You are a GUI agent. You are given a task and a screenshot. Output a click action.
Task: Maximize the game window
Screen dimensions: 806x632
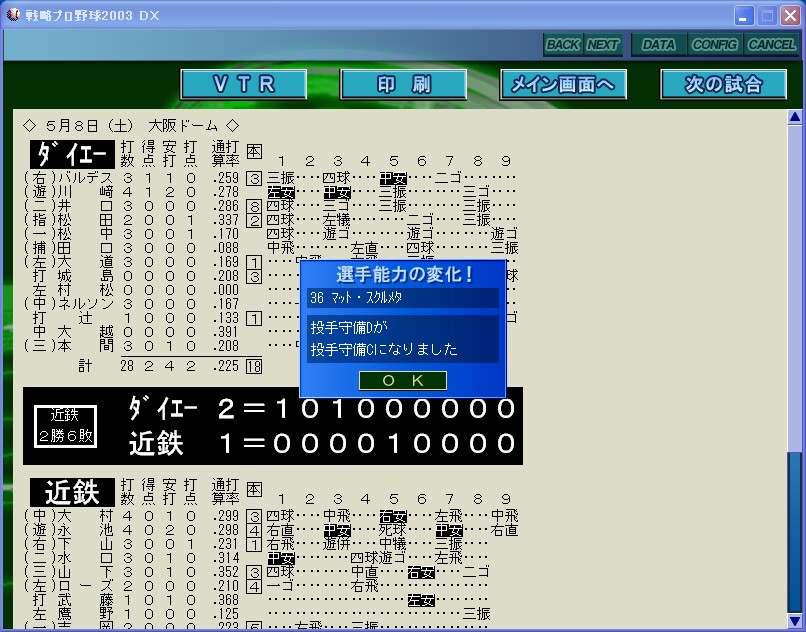tap(767, 15)
